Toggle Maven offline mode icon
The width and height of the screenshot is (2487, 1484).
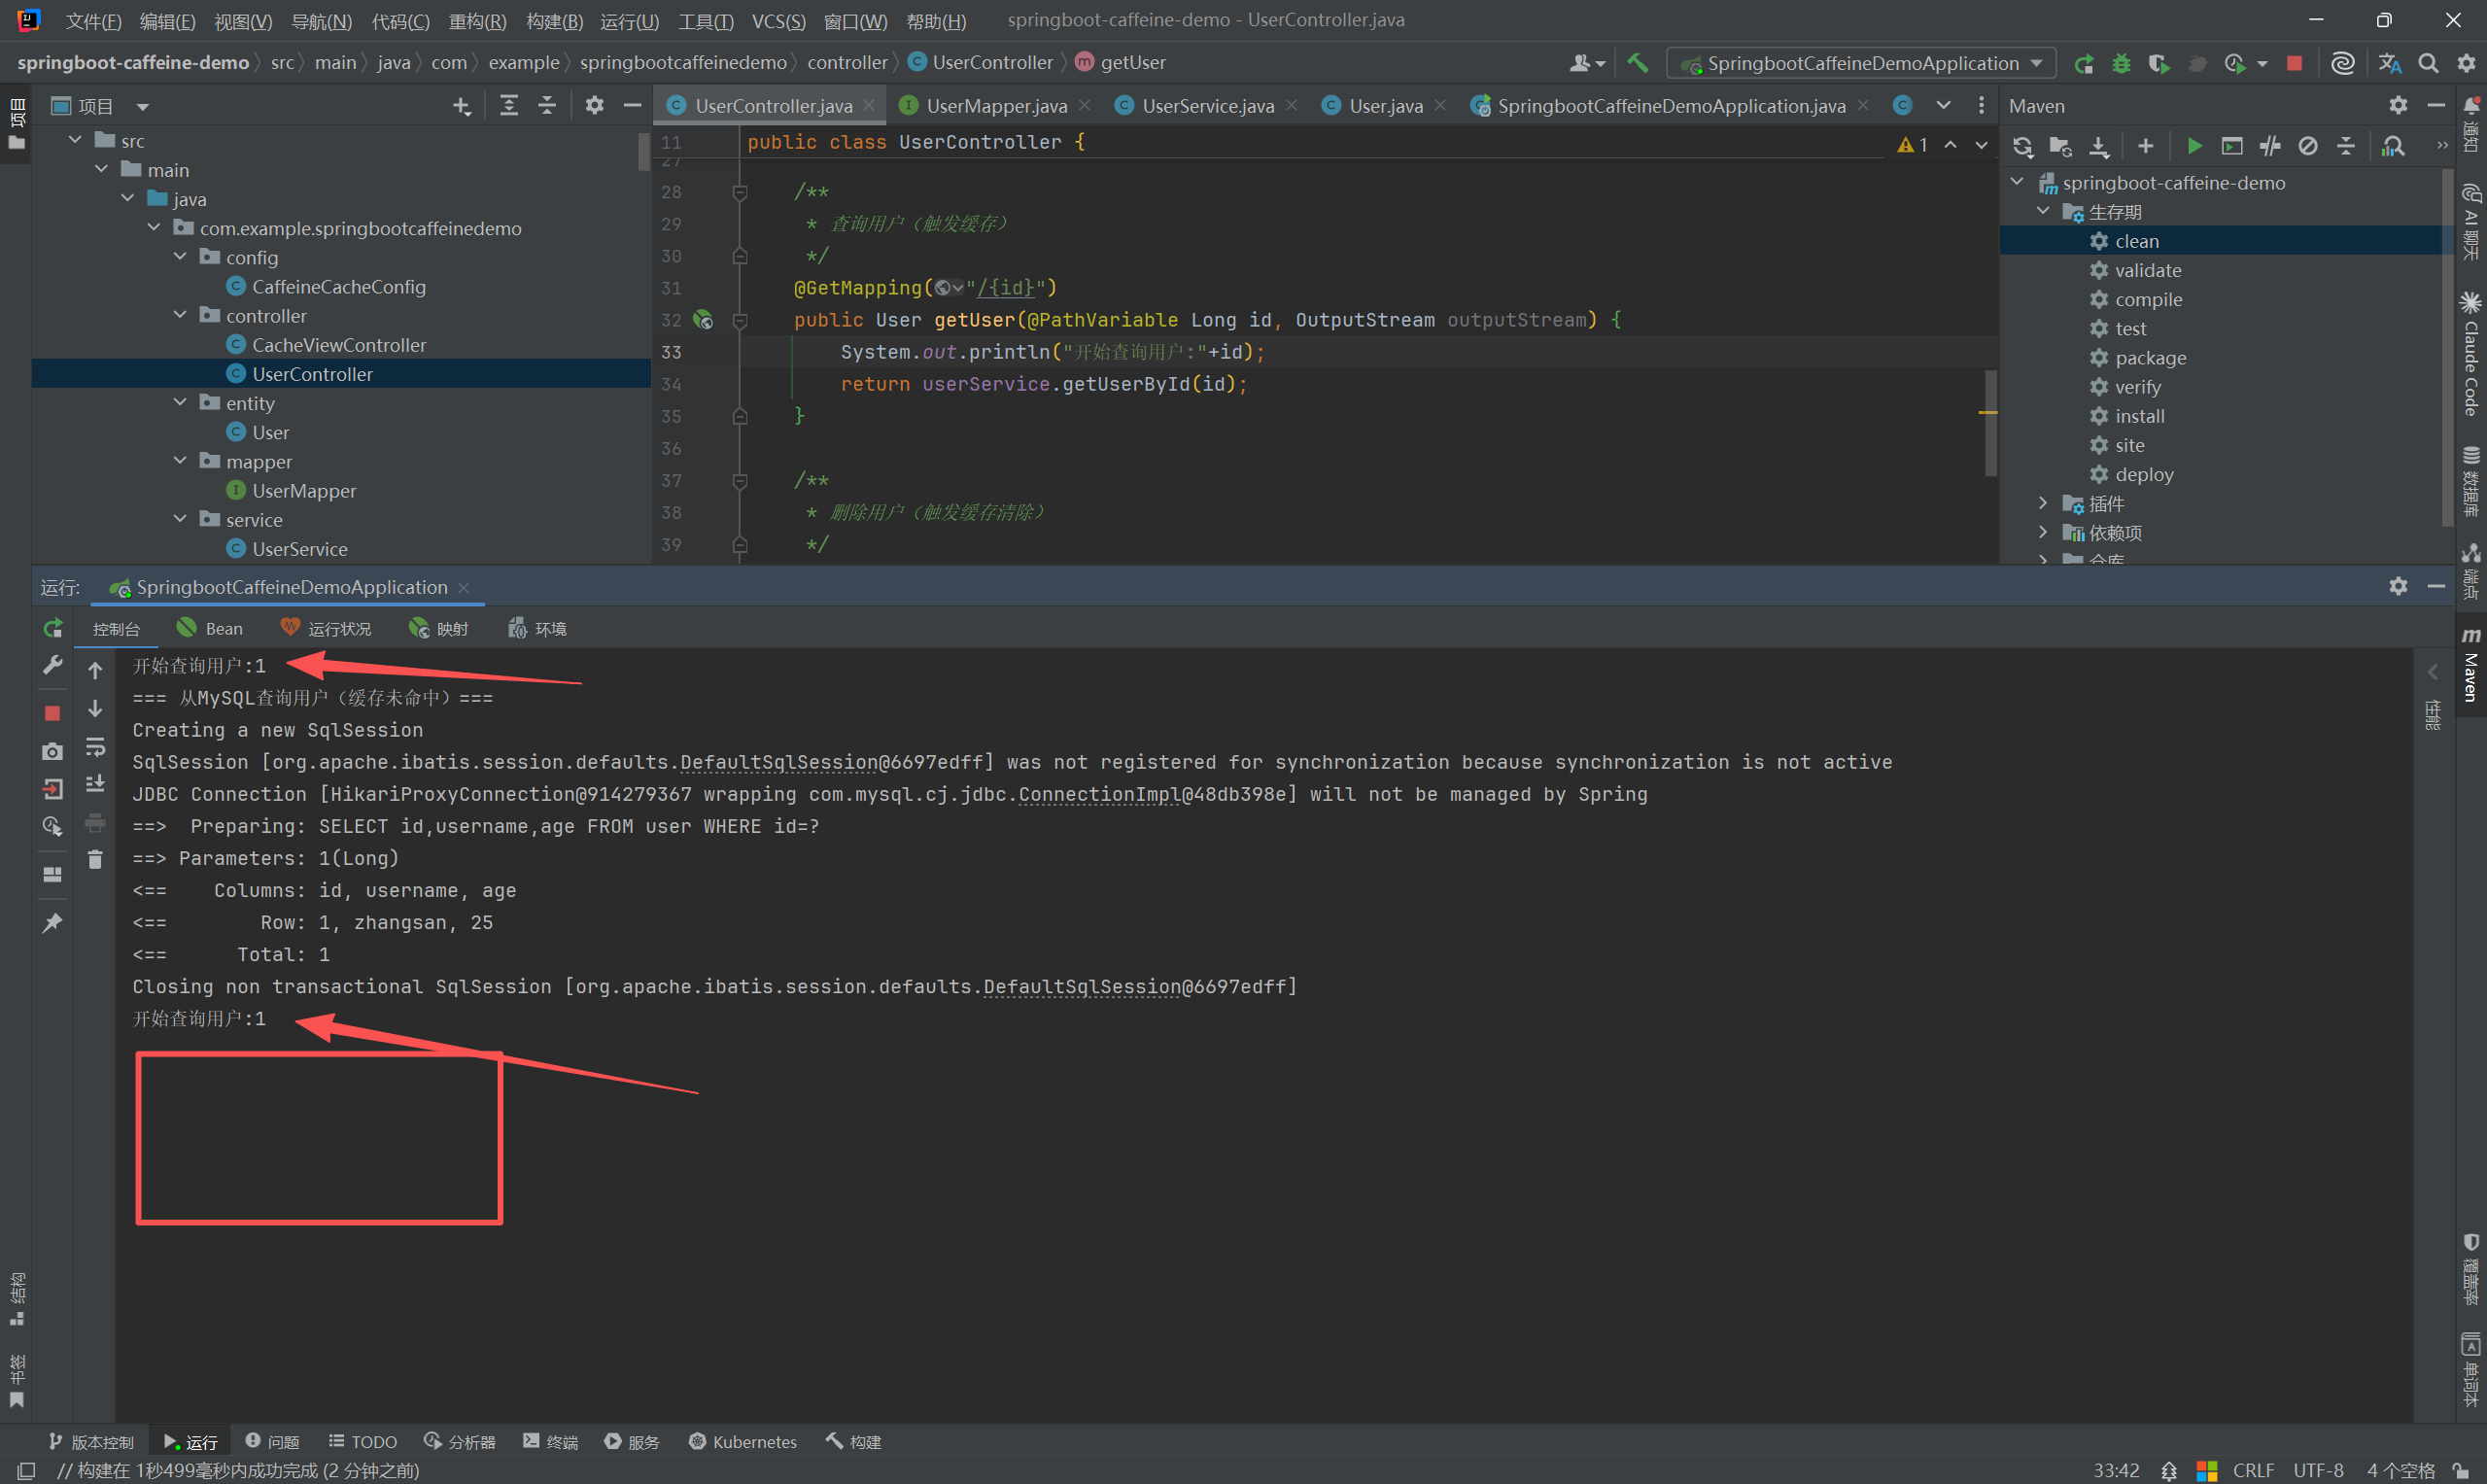2270,147
